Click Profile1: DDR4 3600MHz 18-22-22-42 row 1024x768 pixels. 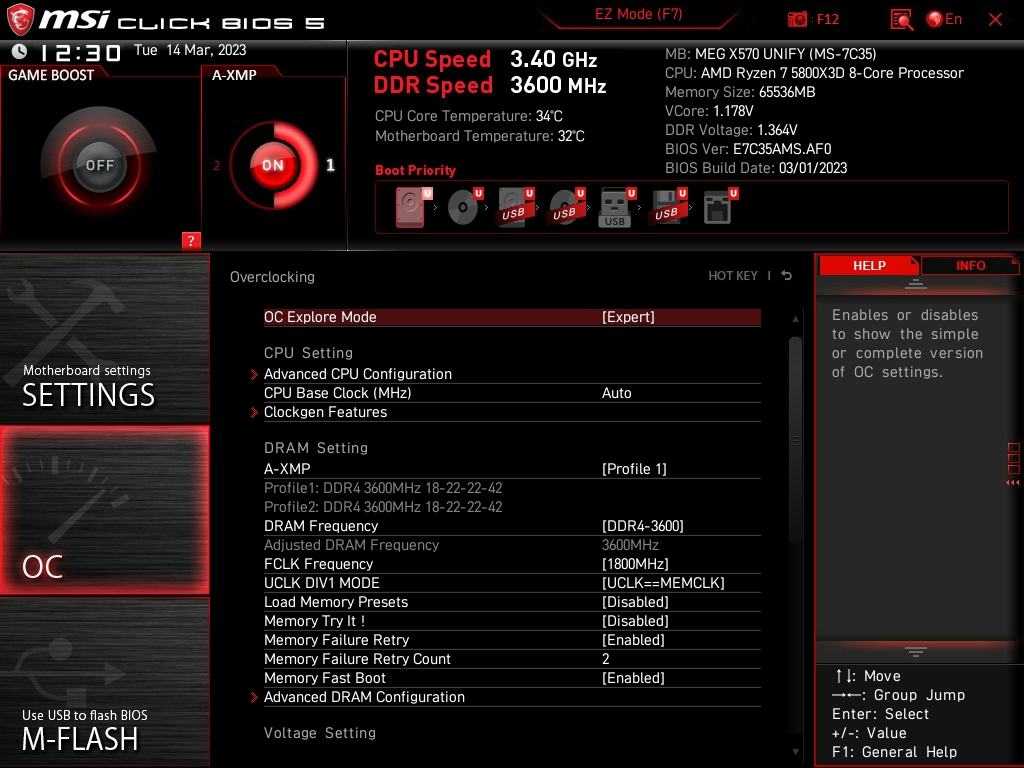pyautogui.click(x=383, y=488)
